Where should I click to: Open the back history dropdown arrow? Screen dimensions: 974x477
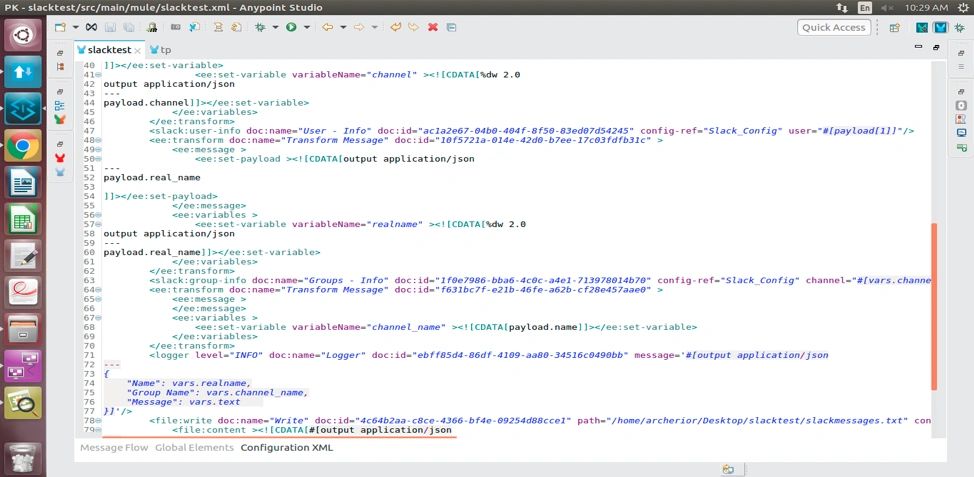point(343,27)
